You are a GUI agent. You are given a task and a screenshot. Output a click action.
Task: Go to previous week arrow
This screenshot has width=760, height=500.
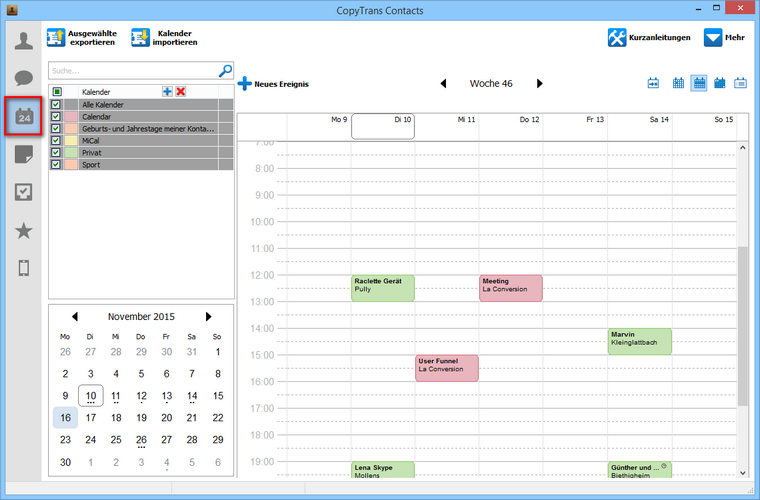pyautogui.click(x=443, y=83)
